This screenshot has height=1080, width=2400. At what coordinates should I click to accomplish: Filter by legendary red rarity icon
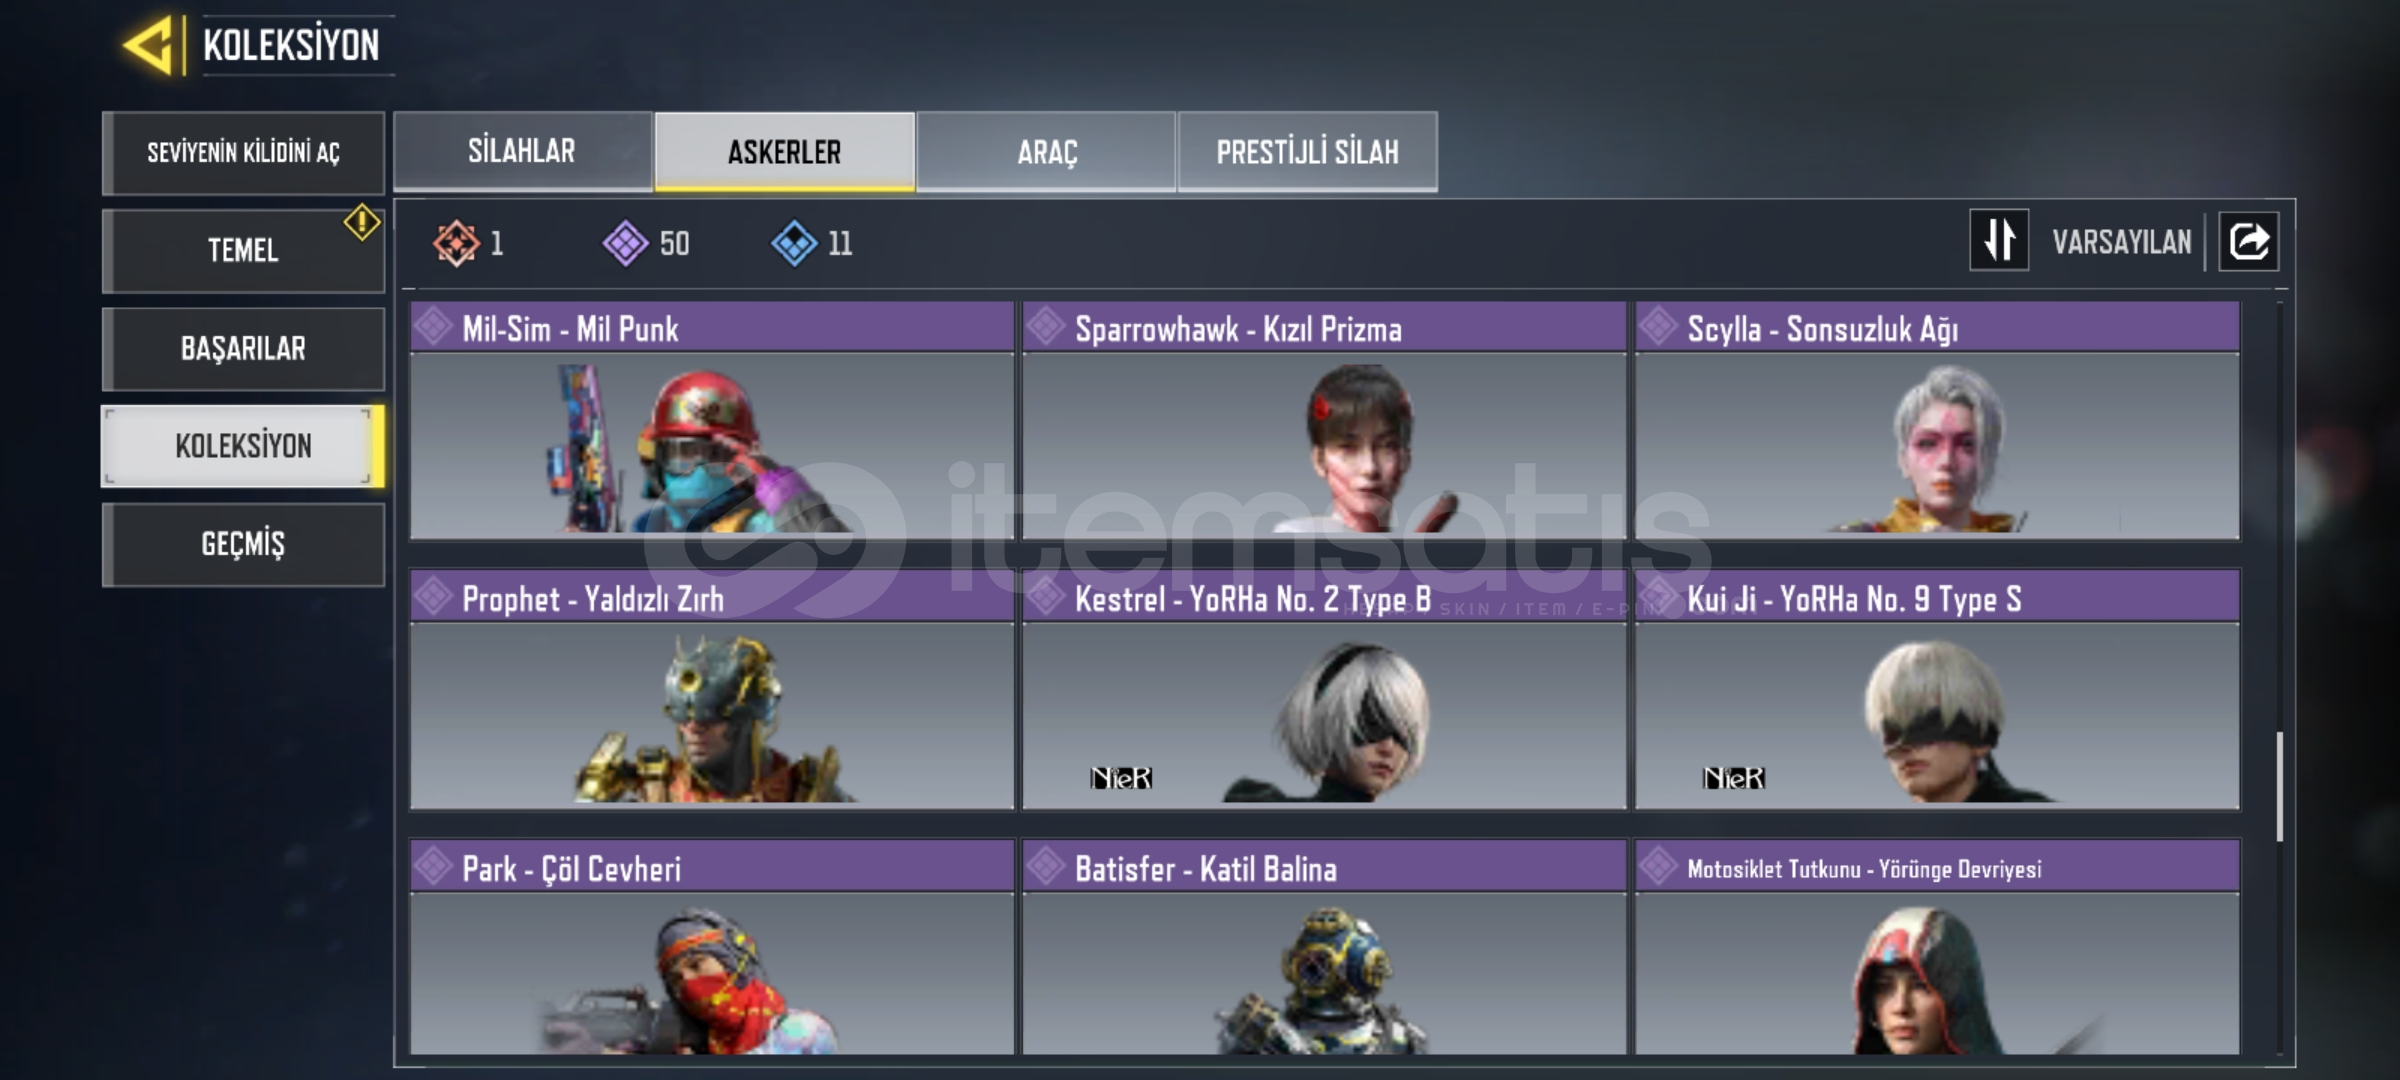tap(456, 243)
